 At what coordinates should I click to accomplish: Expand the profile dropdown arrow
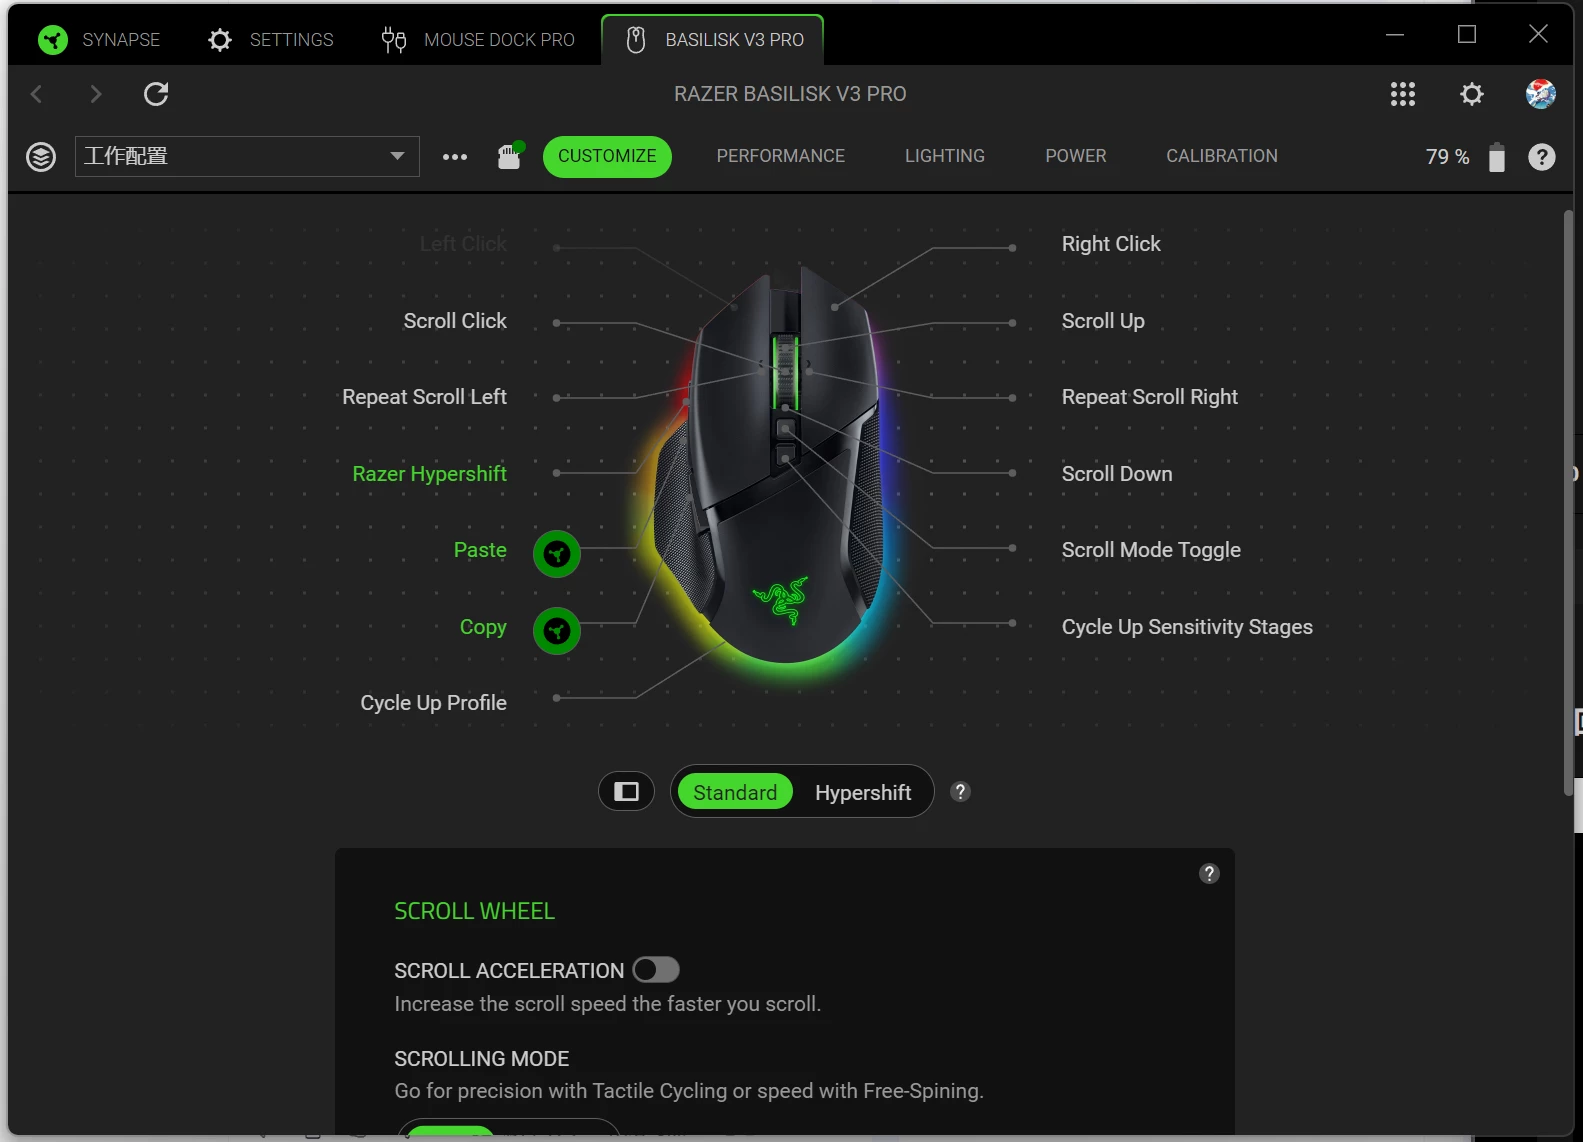pyautogui.click(x=397, y=156)
